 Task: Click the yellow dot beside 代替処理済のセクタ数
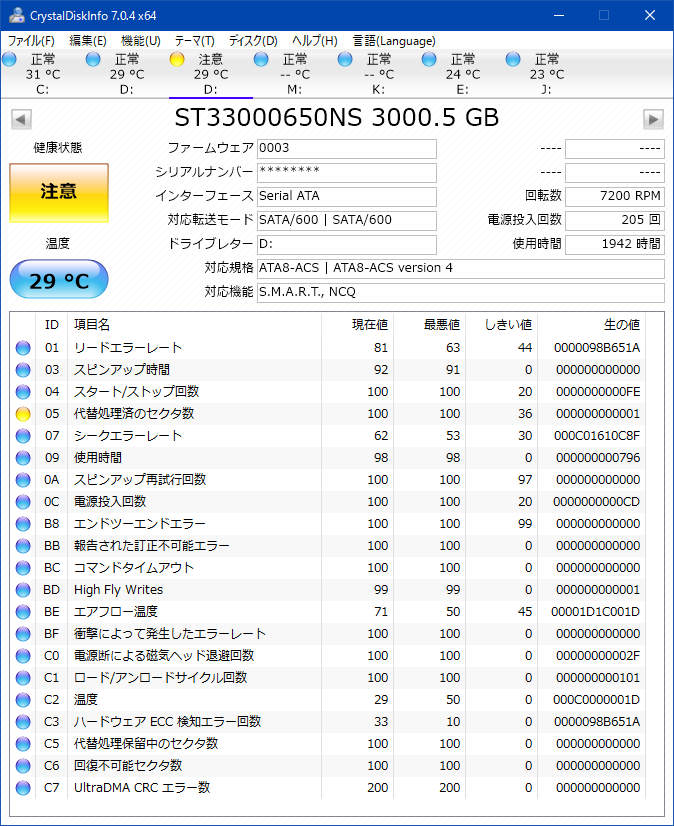point(24,411)
